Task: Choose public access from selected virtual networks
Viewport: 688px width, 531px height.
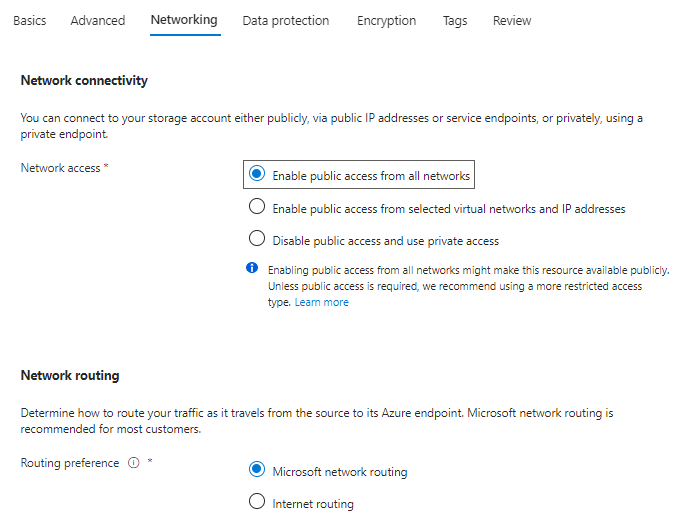Action: 257,208
